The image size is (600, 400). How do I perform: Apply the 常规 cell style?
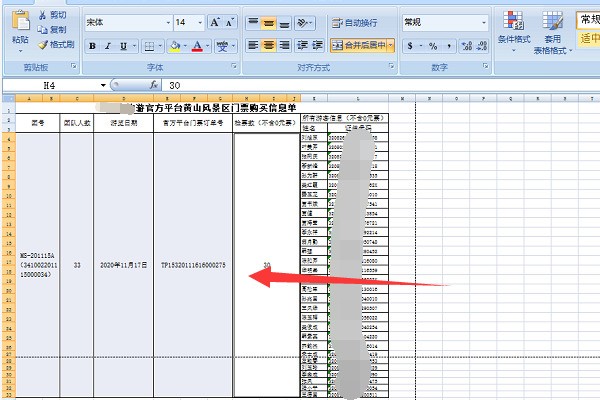(589, 20)
